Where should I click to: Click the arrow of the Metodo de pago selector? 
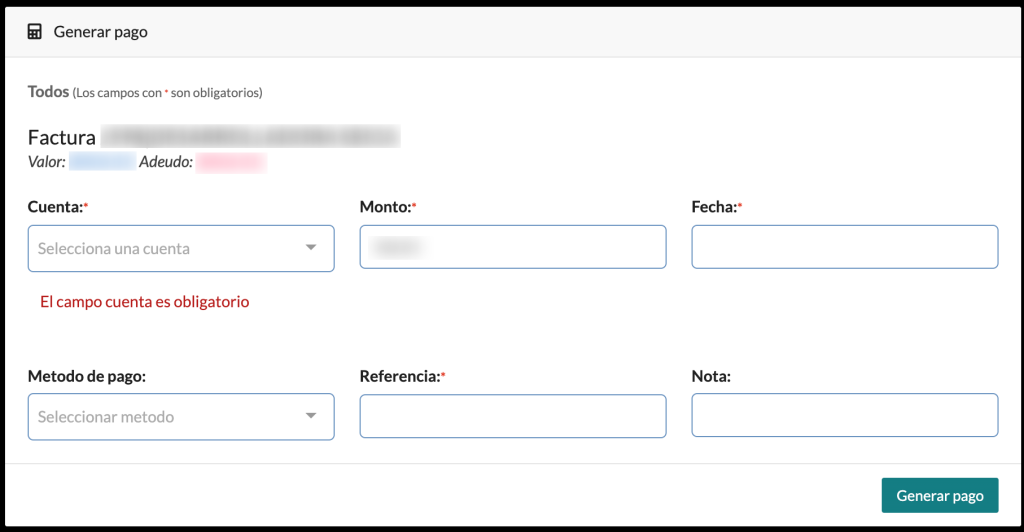tap(311, 416)
